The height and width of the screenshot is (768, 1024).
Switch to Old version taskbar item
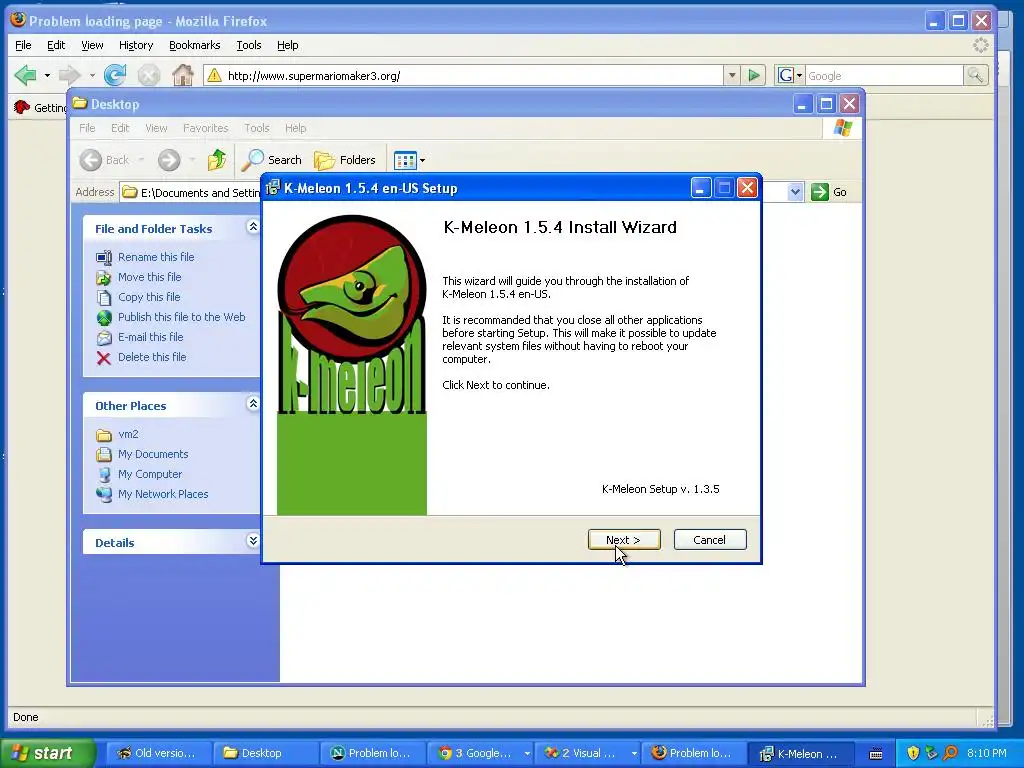pyautogui.click(x=157, y=753)
